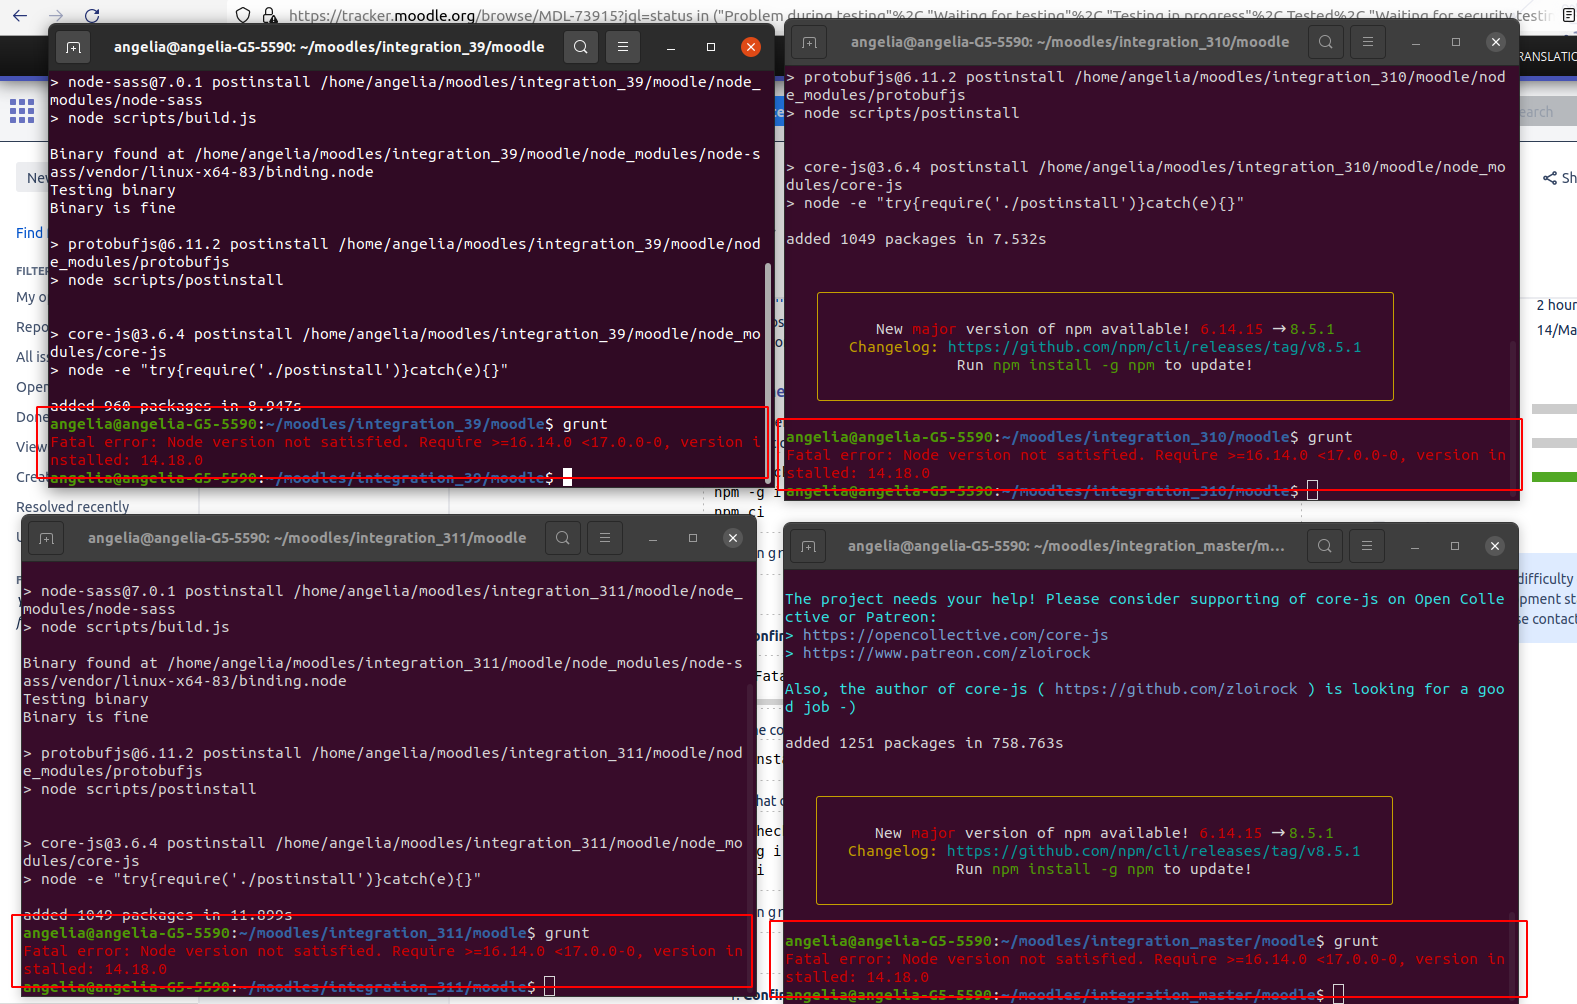Click grunt command line in integration_310 terminal
This screenshot has height=1004, width=1577.
click(1069, 437)
